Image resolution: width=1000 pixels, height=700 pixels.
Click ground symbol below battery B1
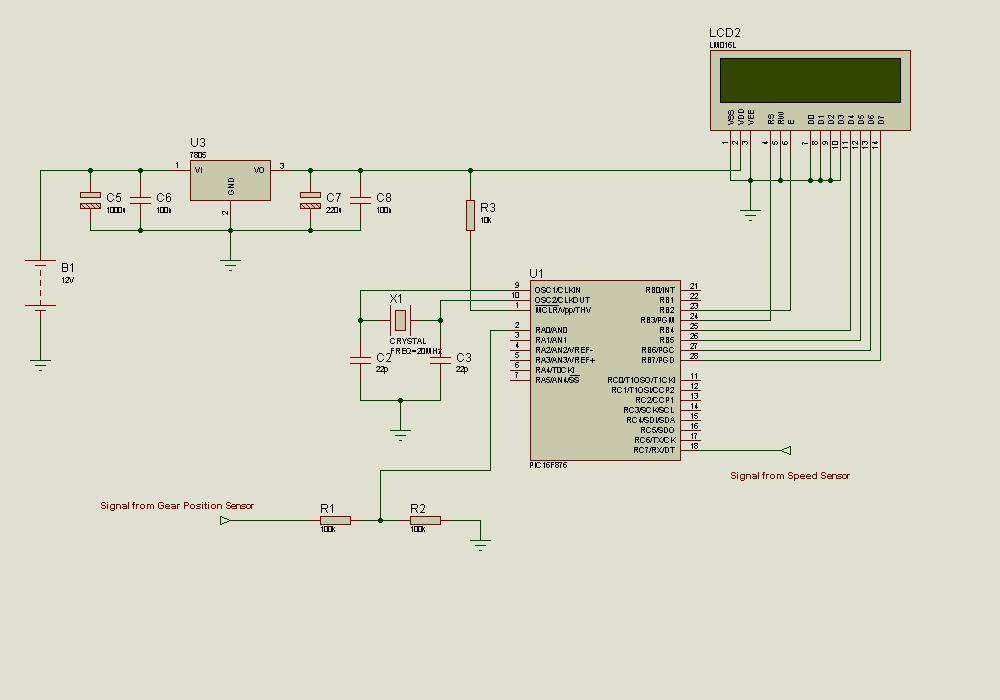tap(40, 365)
